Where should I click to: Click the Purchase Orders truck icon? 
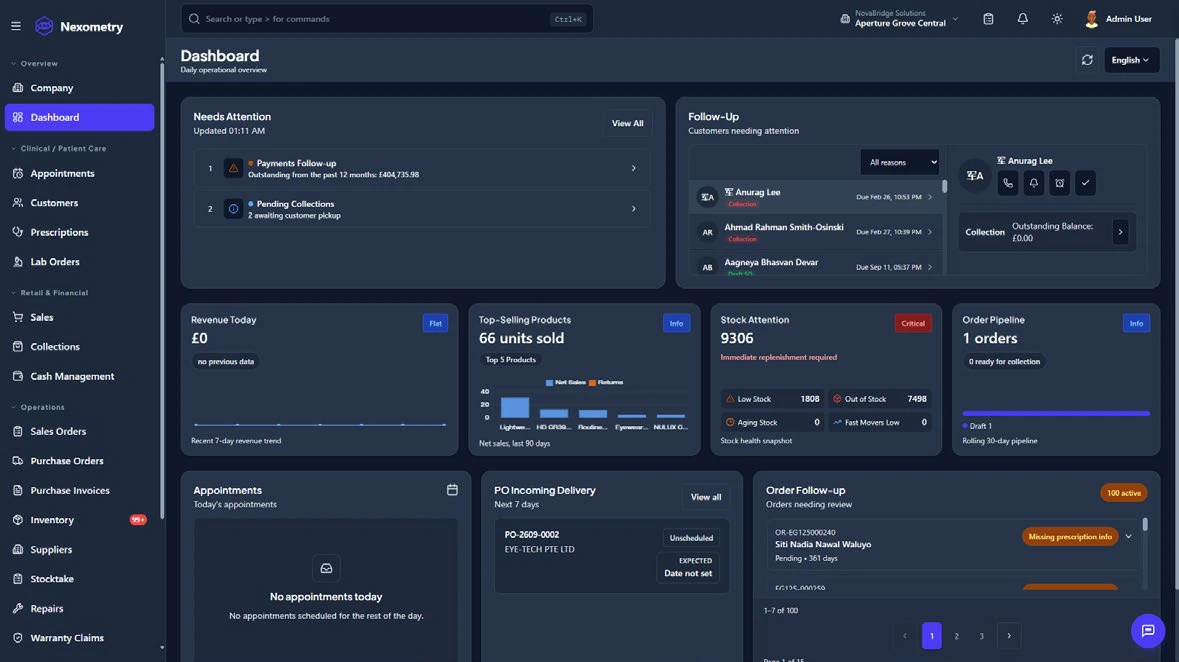18,461
